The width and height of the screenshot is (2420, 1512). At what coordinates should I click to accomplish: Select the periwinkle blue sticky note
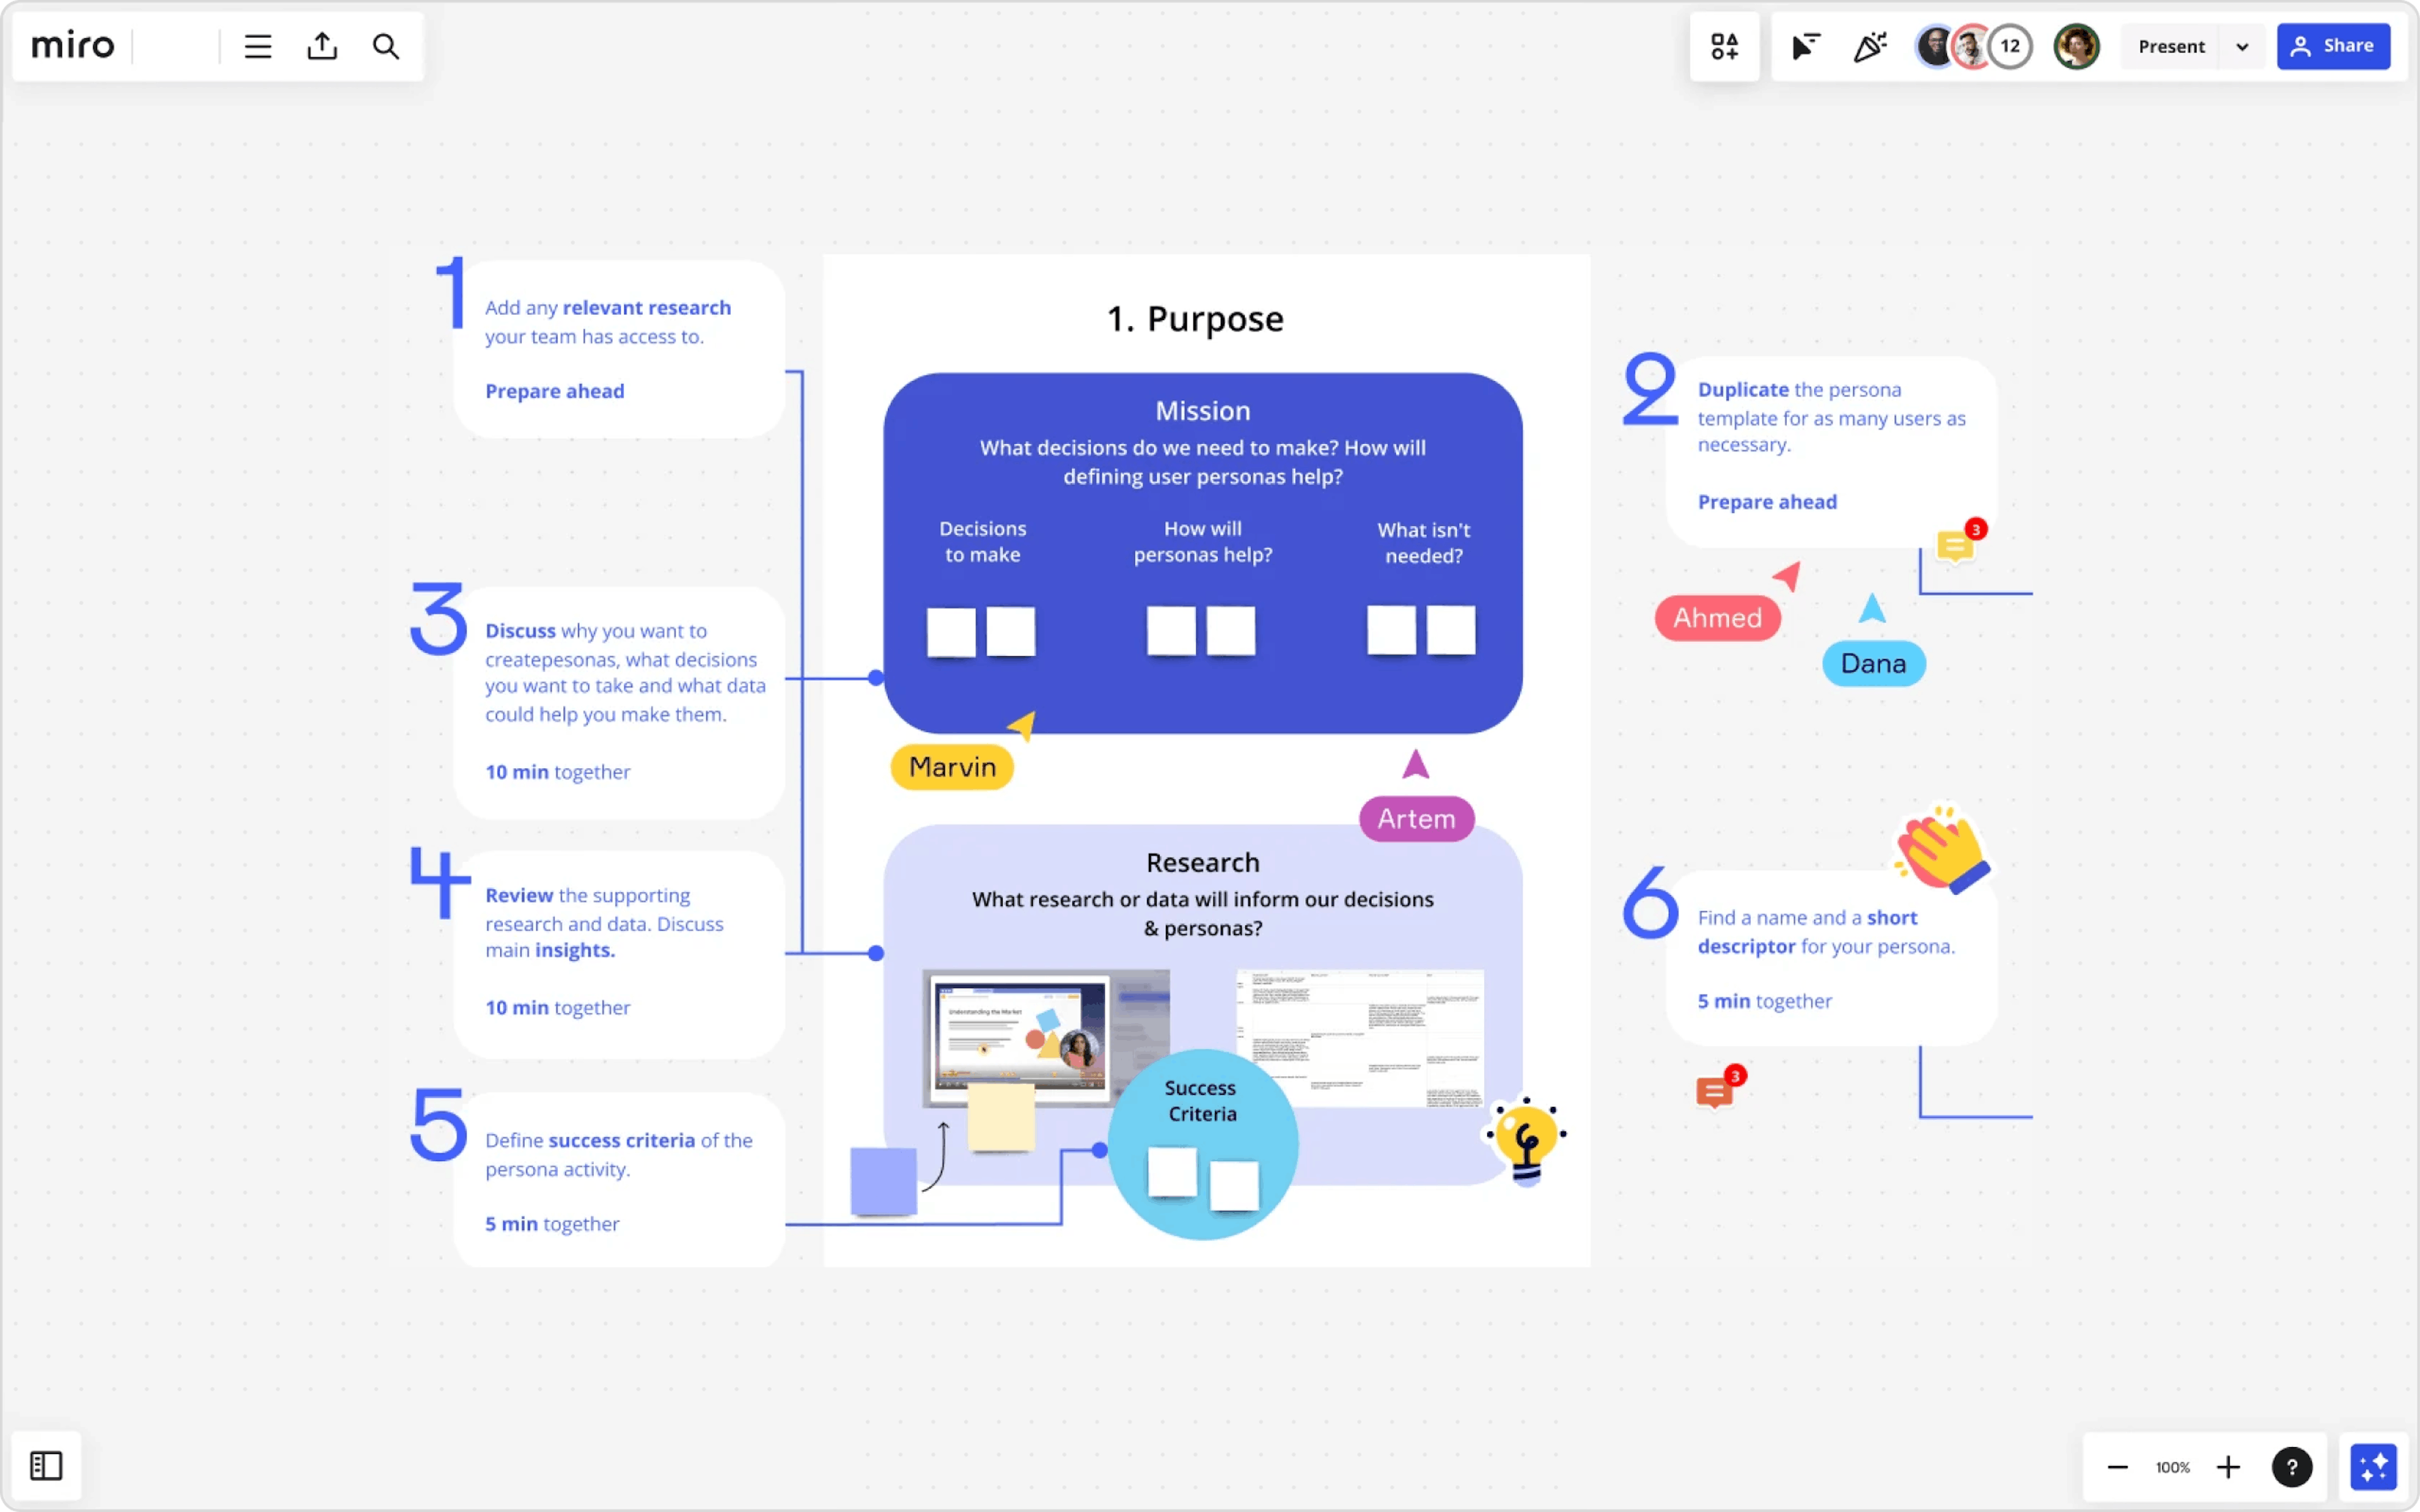(883, 1181)
